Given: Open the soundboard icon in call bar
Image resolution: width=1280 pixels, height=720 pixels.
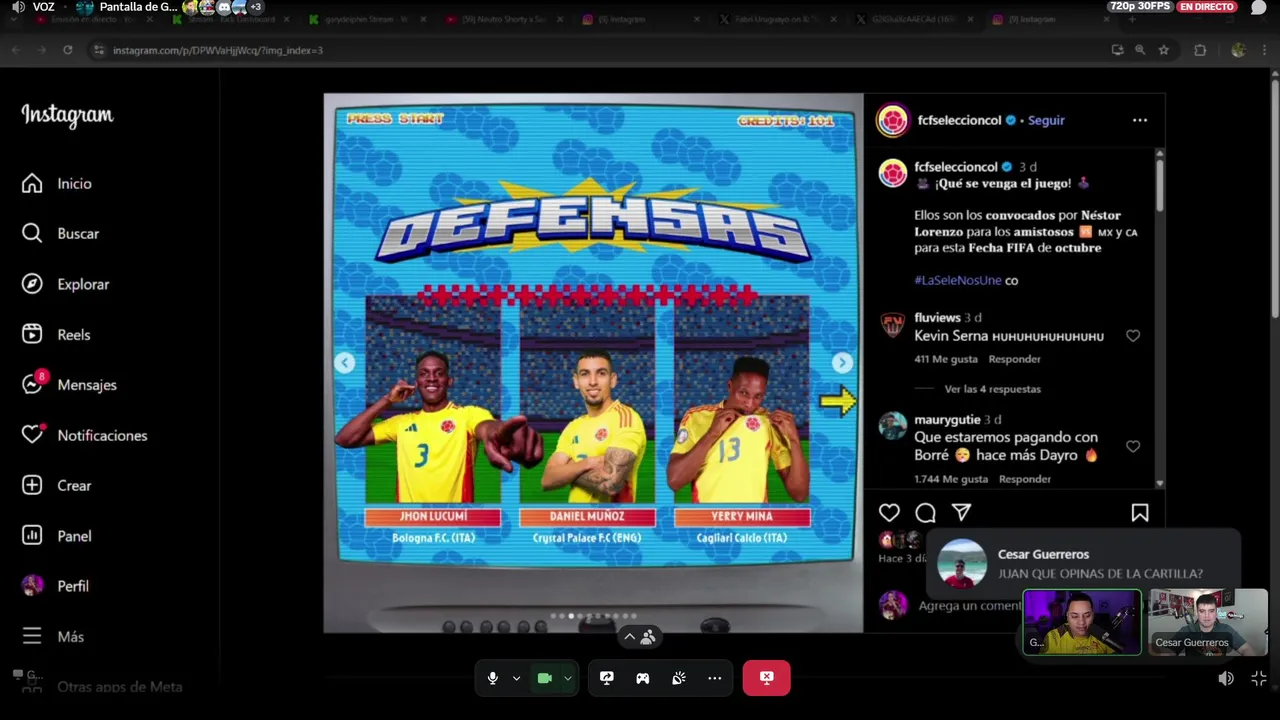Looking at the screenshot, I should [678, 678].
